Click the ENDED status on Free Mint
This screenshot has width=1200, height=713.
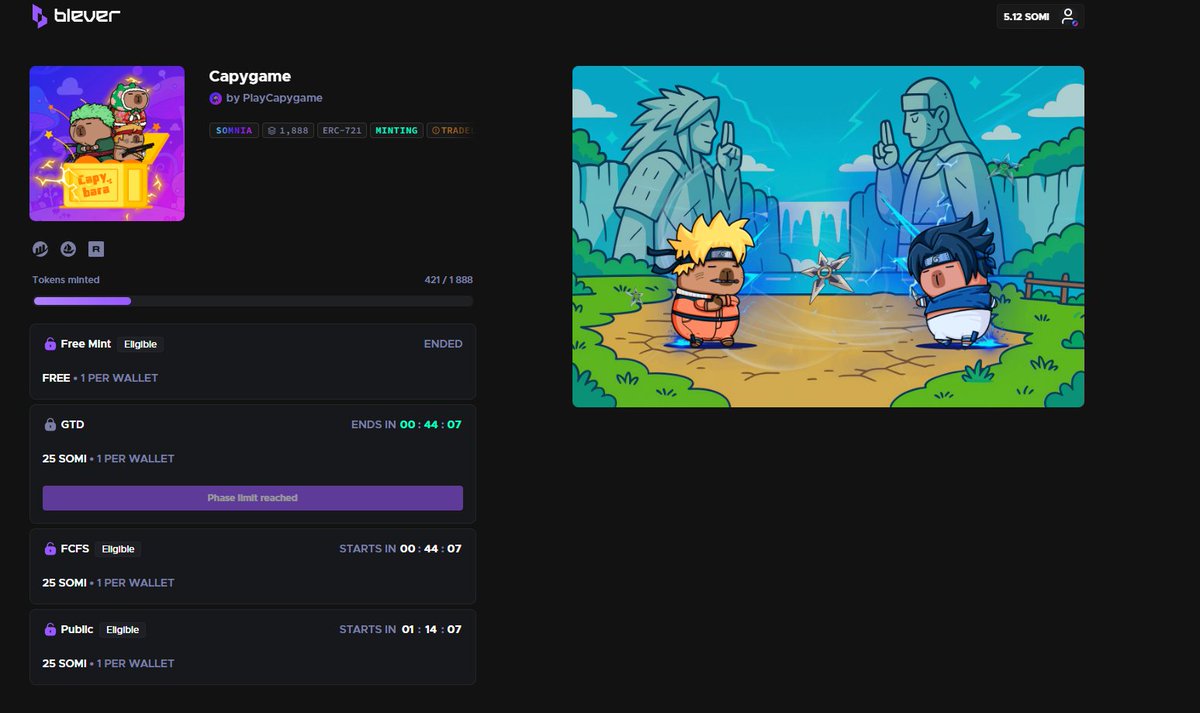[443, 344]
